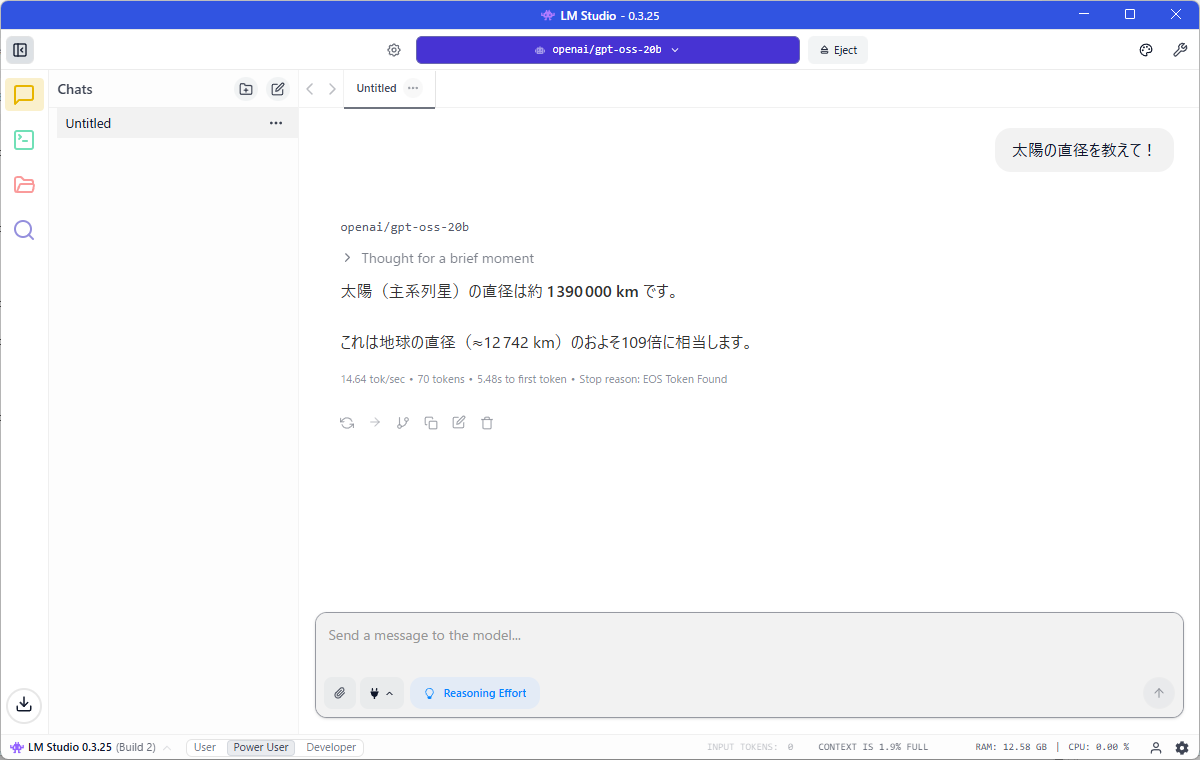Open the user account icon in status bar
Viewport: 1200px width, 760px height.
tap(1156, 747)
